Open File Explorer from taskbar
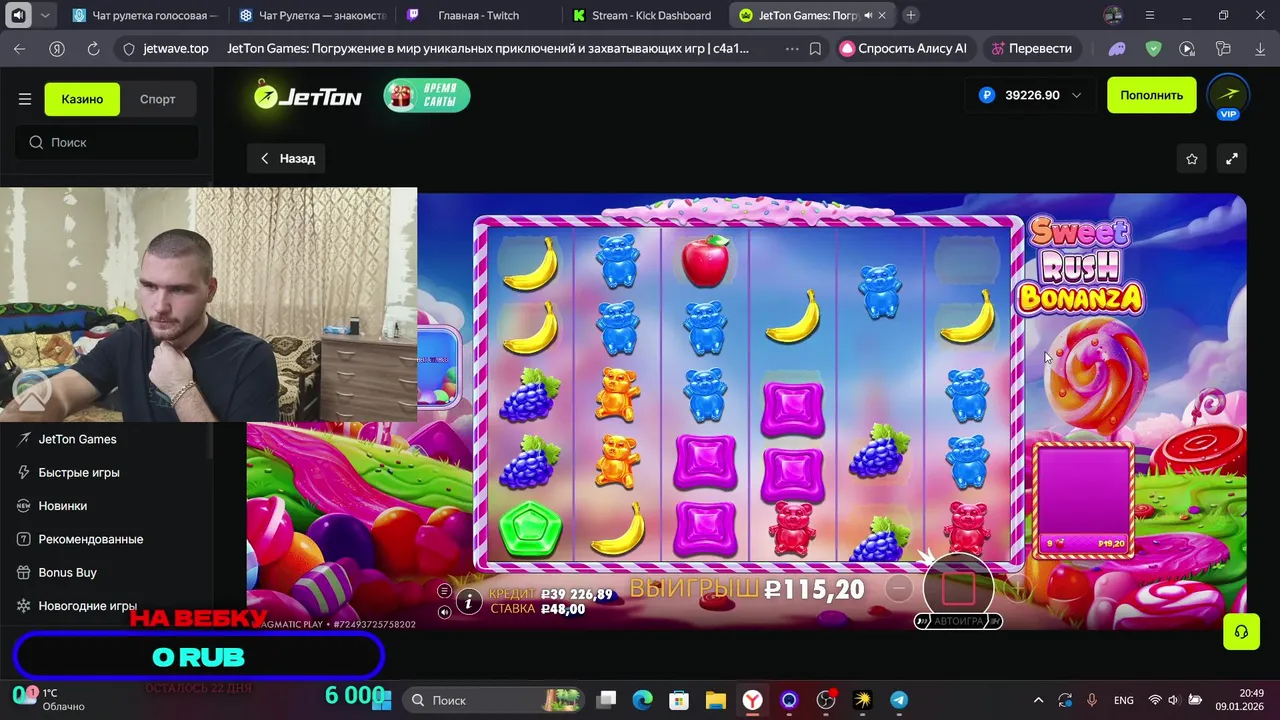Screen dimensions: 1280x720 click(715, 700)
